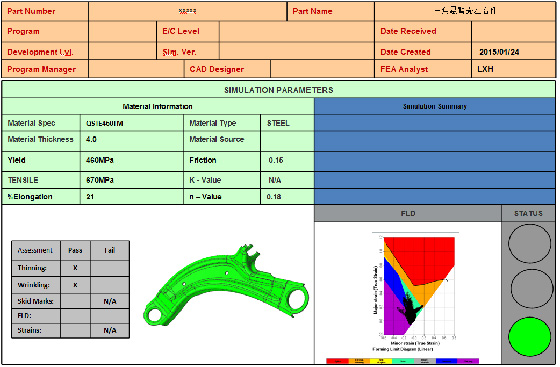
Task: Click the purple swatch in FLD legend
Action: (468, 361)
